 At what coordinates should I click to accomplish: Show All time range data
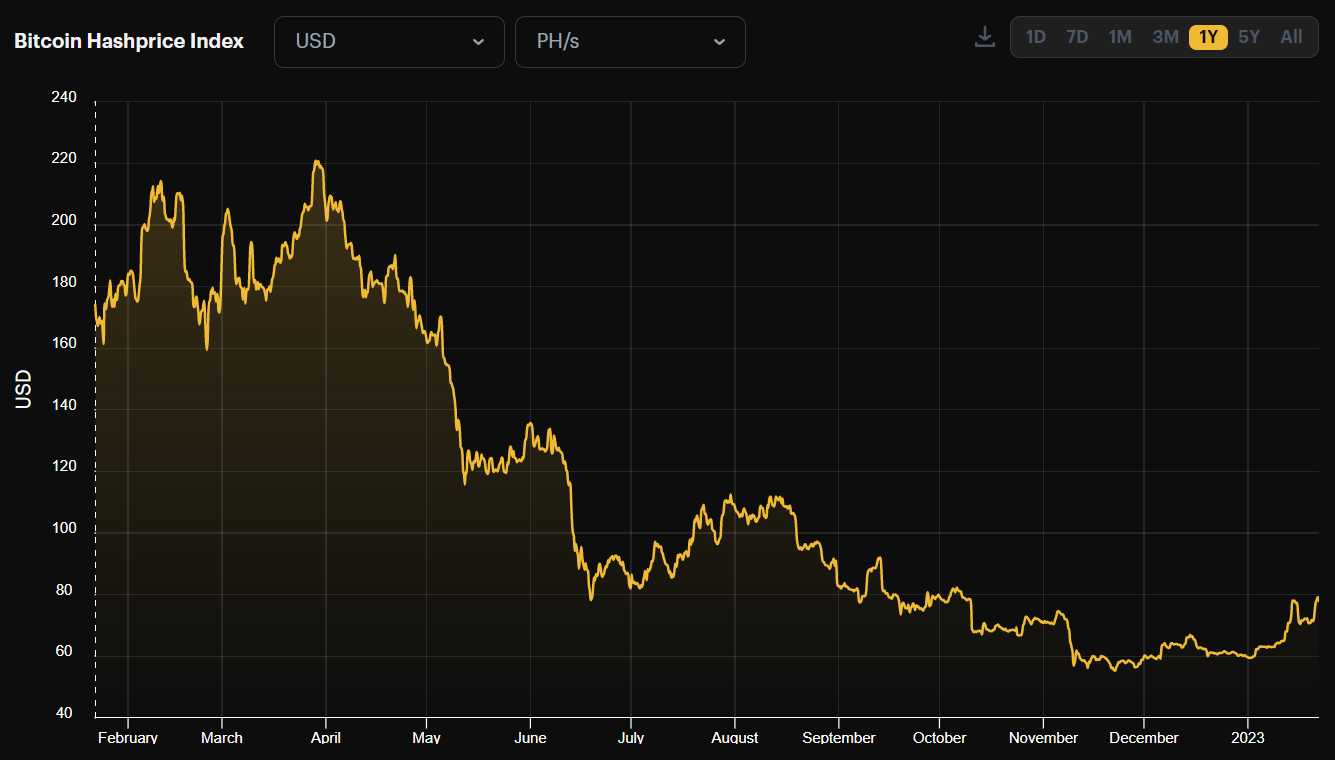click(1291, 37)
